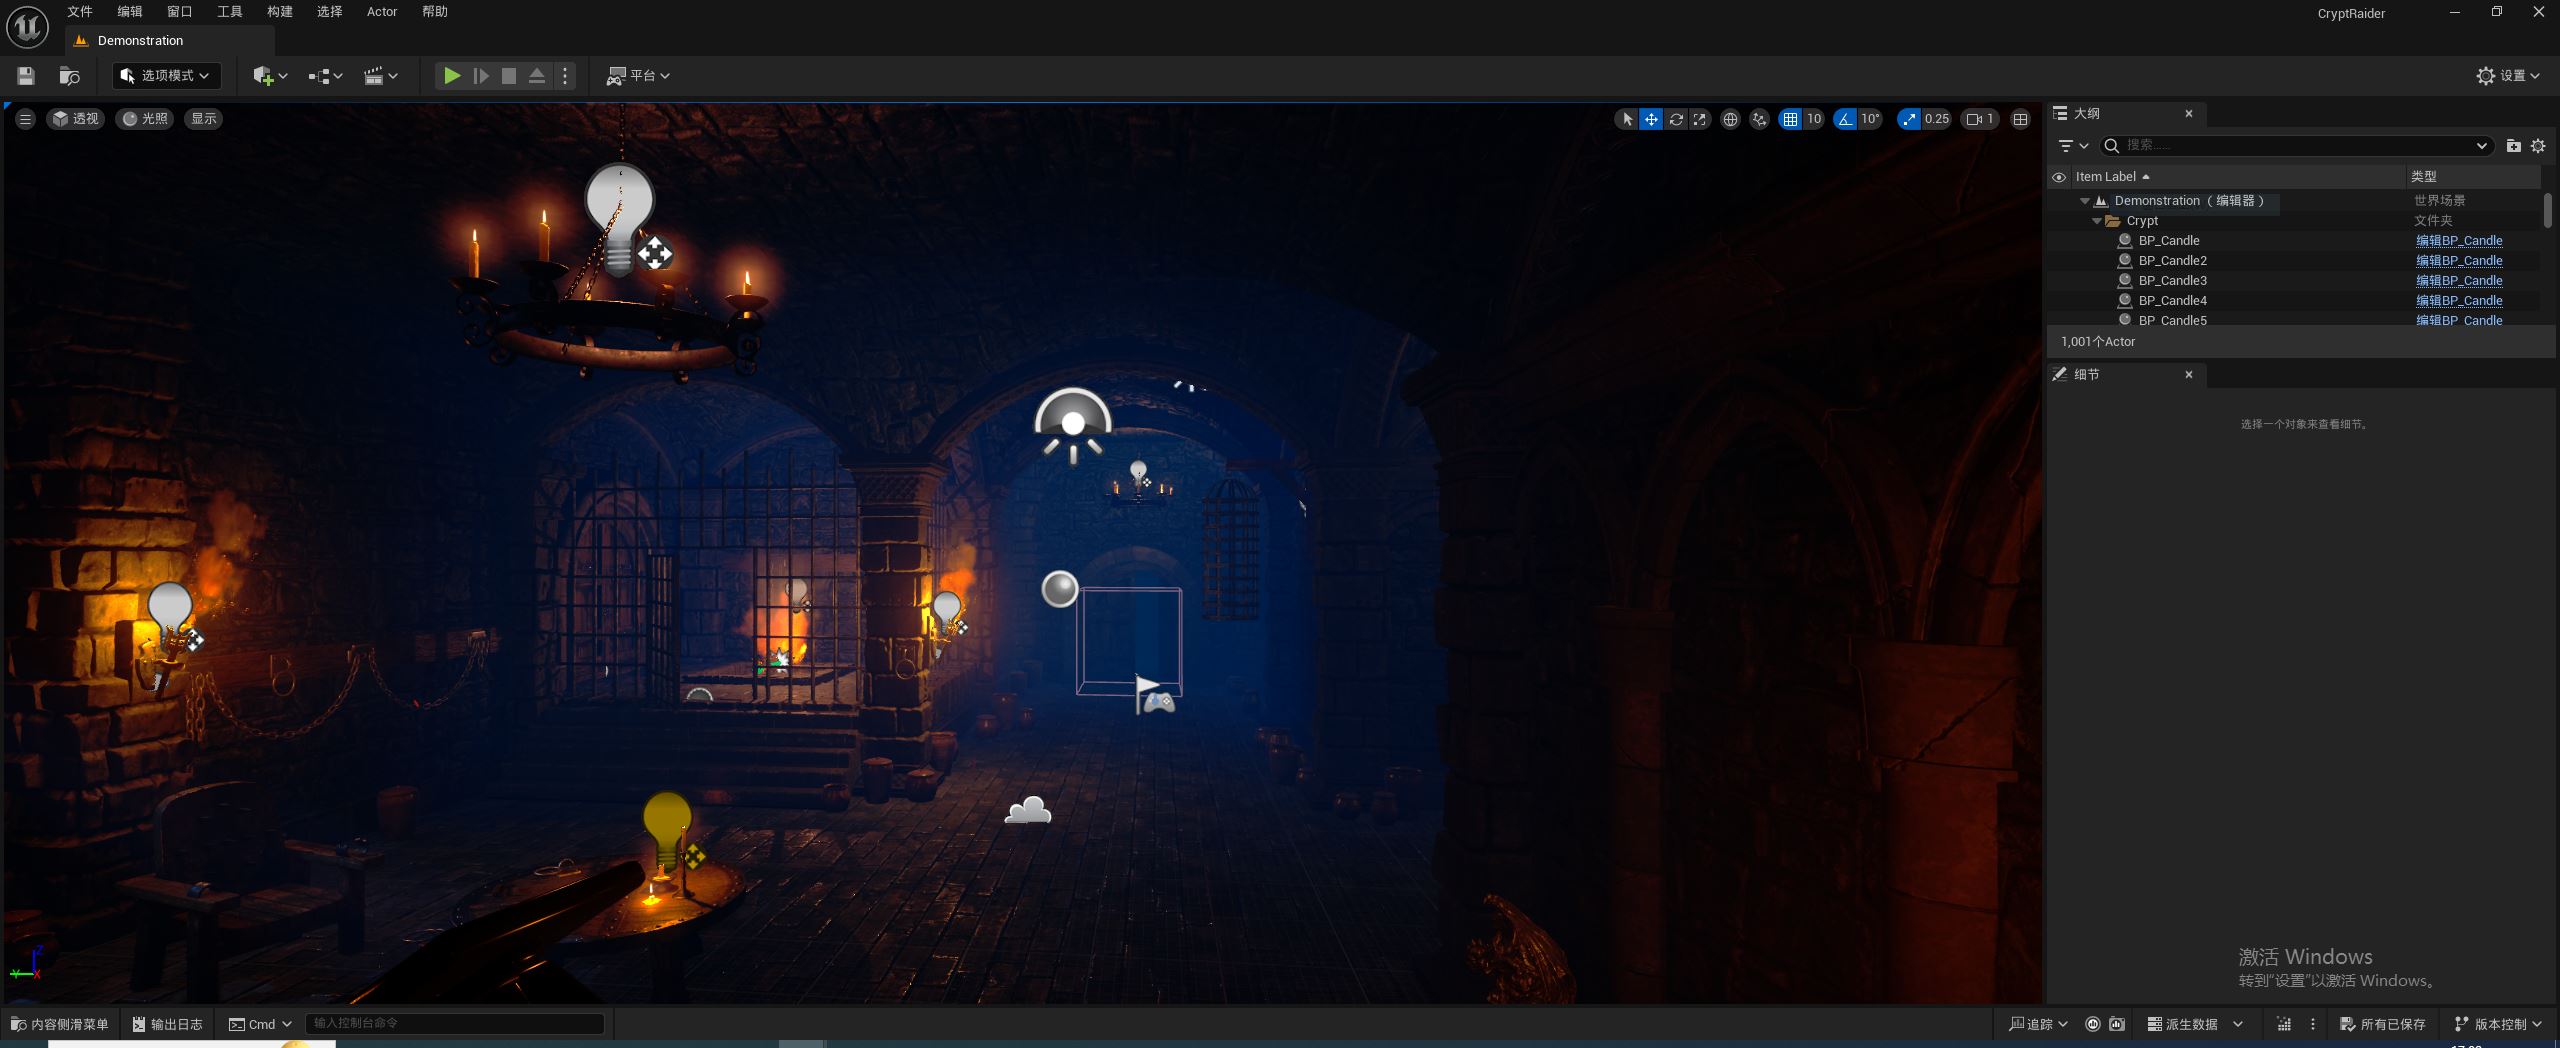
Task: Open the 选项模式 mode dropdown
Action: (x=166, y=76)
